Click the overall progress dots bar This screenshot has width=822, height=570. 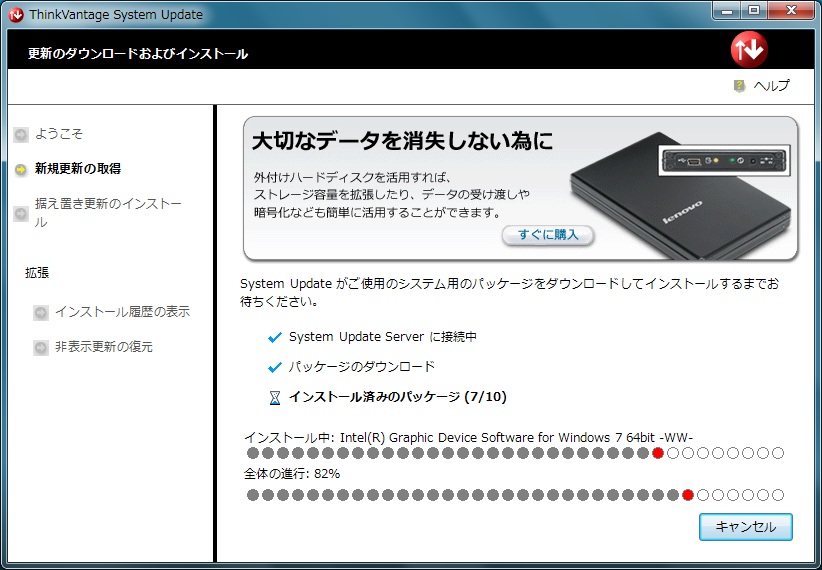(x=515, y=495)
